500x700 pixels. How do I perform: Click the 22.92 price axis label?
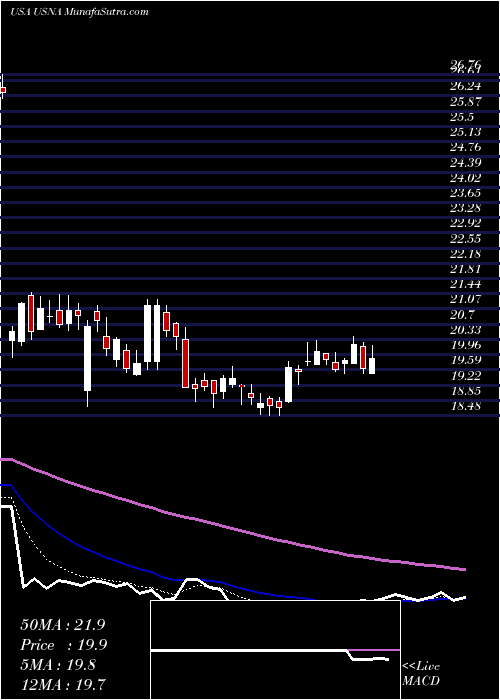coord(465,224)
